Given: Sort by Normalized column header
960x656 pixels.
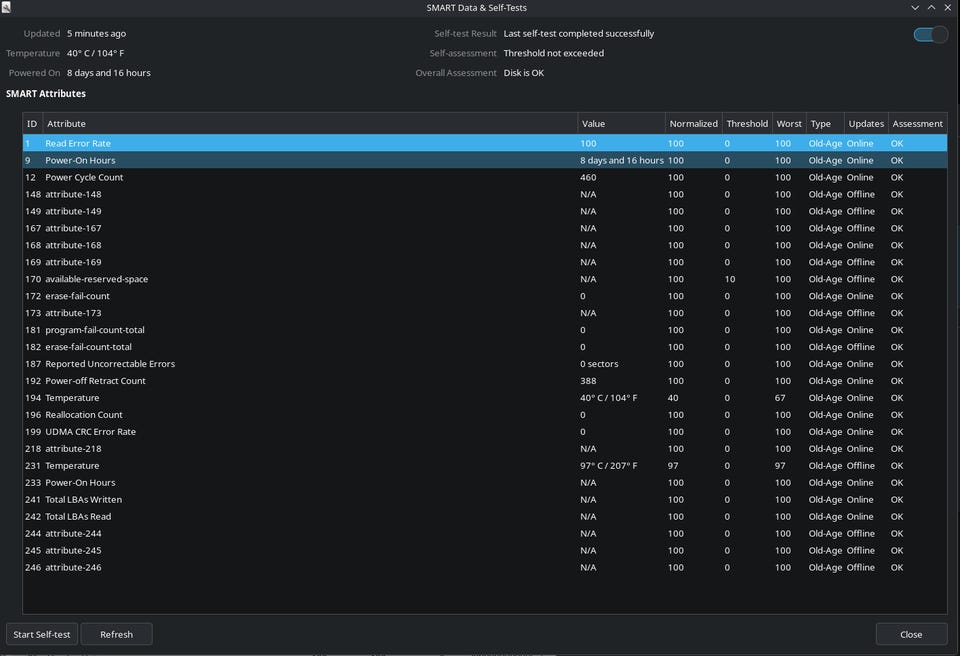Looking at the screenshot, I should [x=694, y=123].
